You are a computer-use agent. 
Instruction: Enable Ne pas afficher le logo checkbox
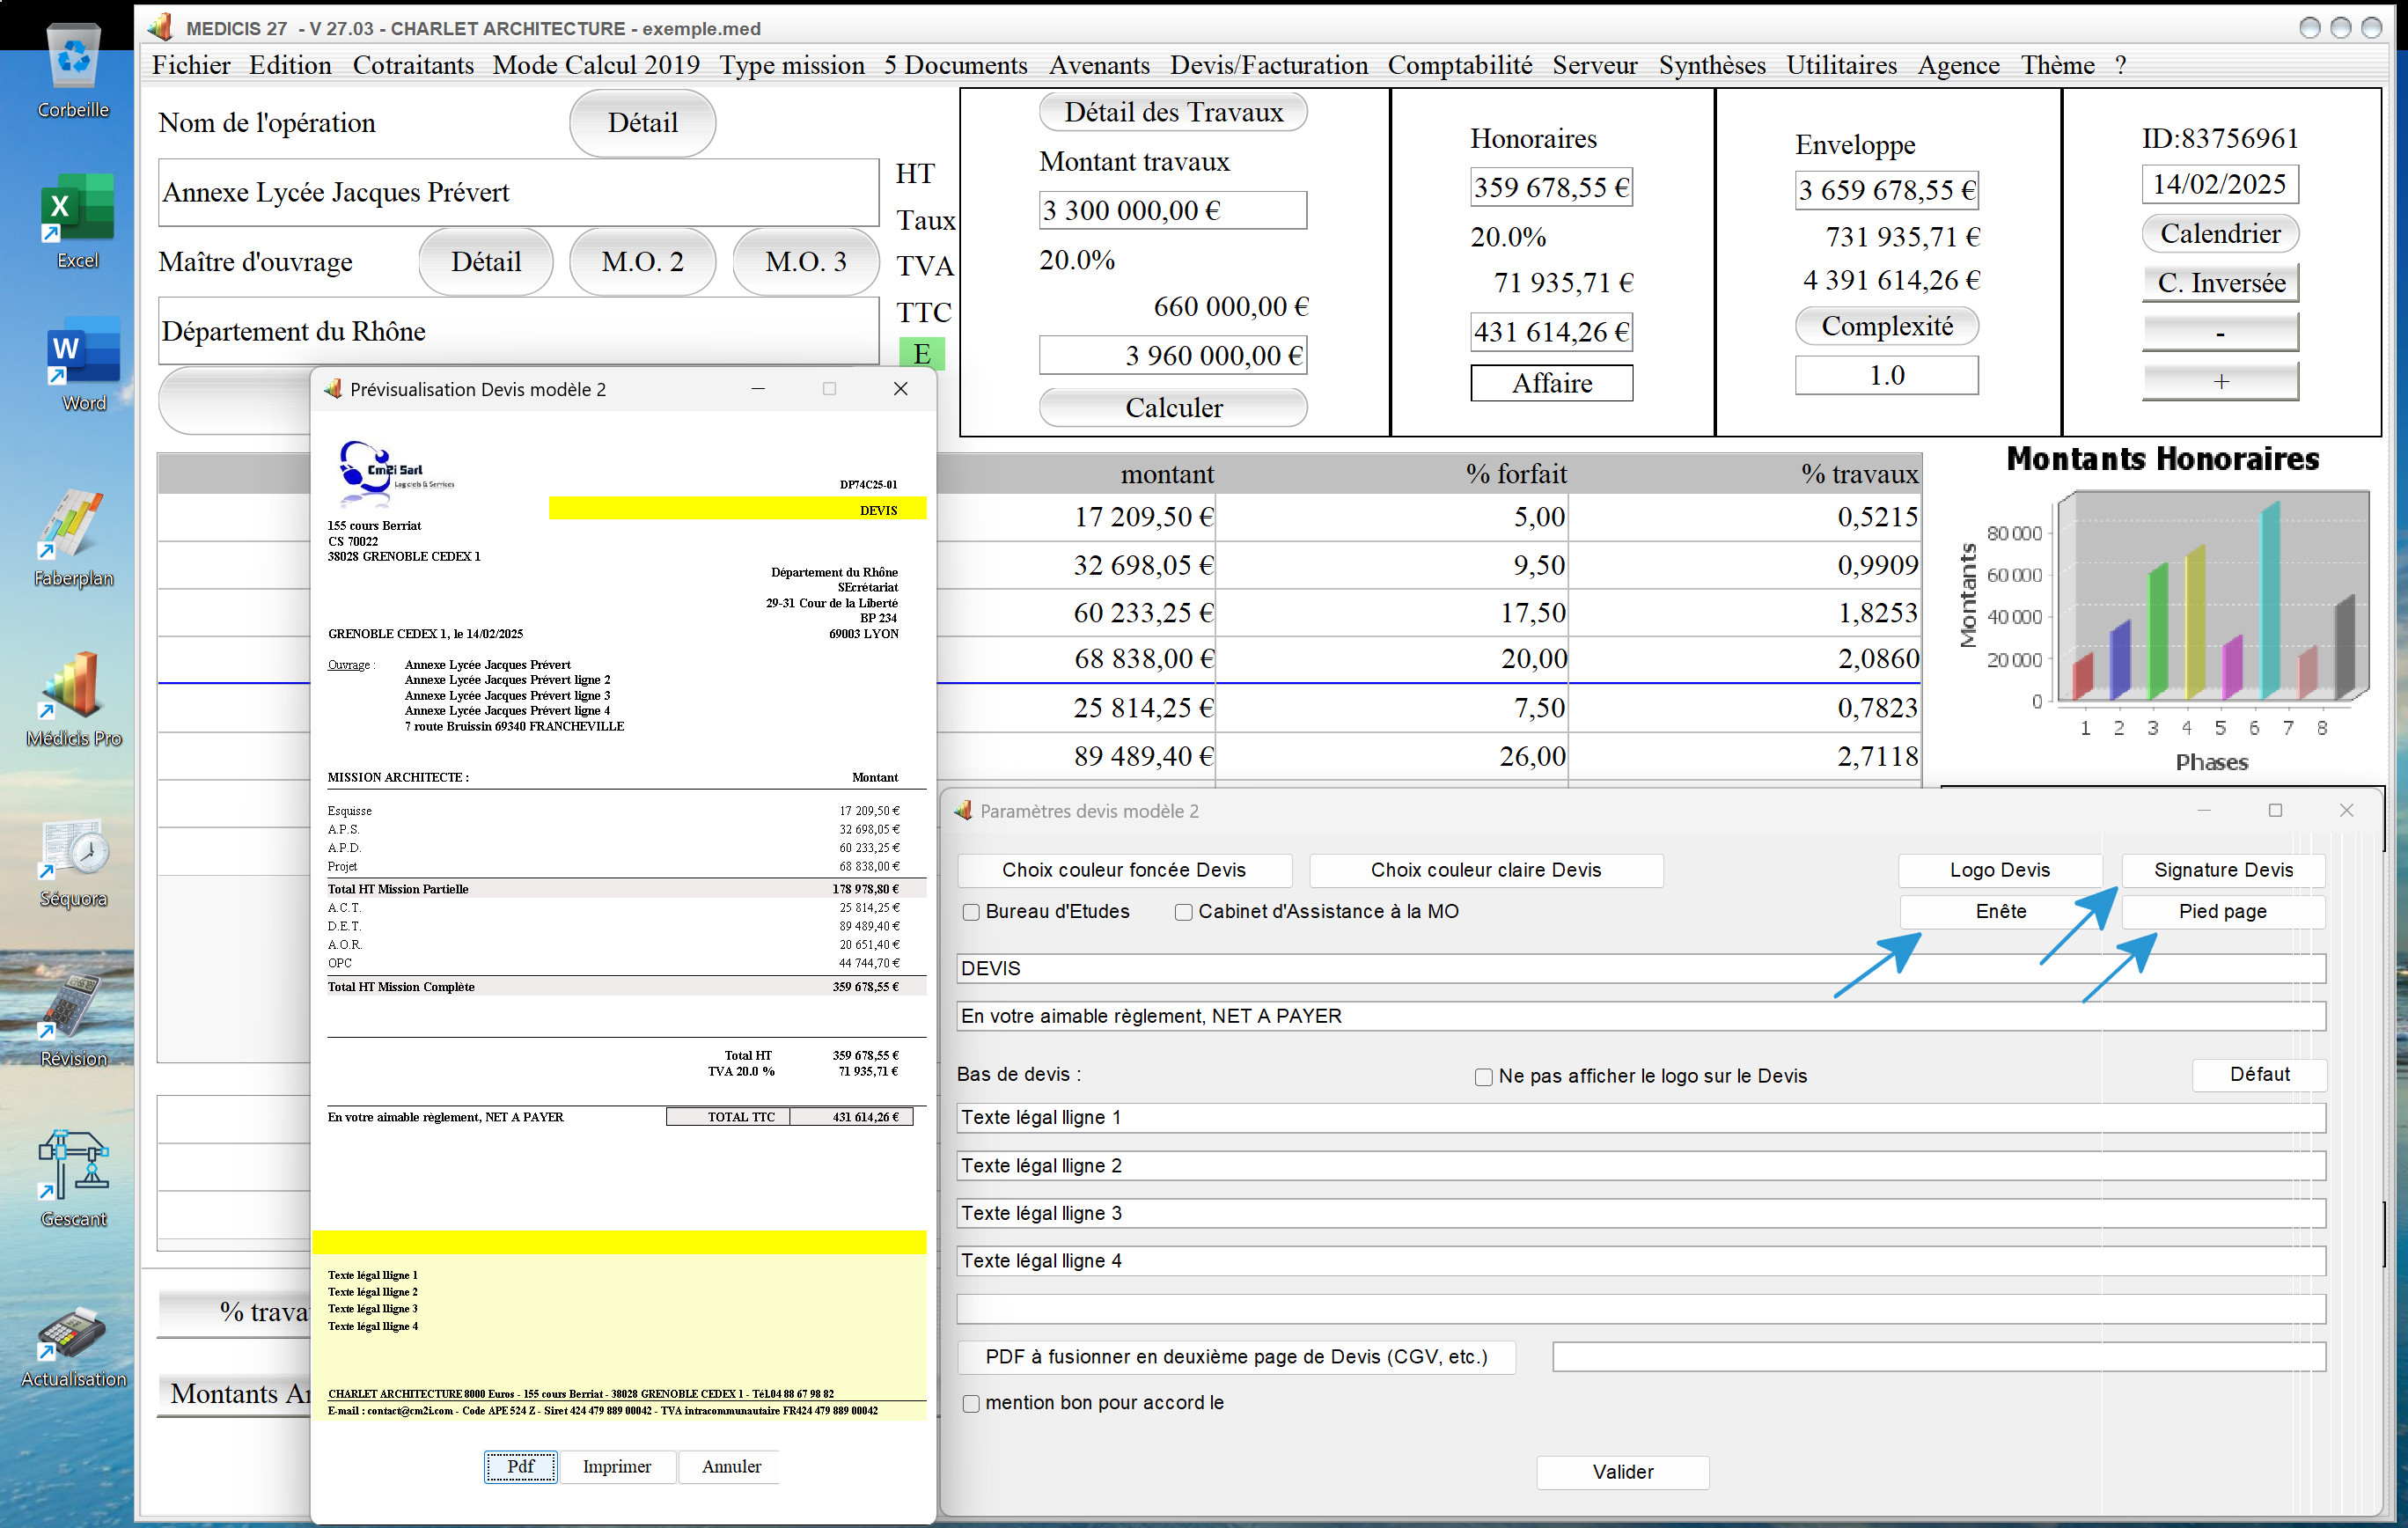click(x=1483, y=1077)
